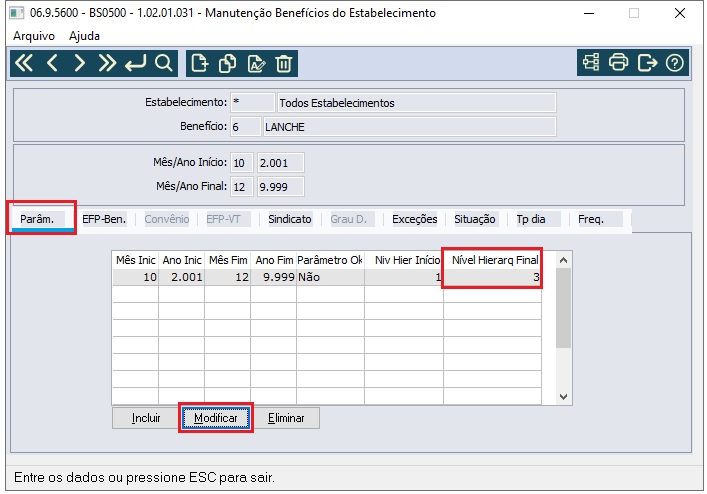
Task: Click the Ano Final field showing 9.999
Action: pyautogui.click(x=281, y=187)
